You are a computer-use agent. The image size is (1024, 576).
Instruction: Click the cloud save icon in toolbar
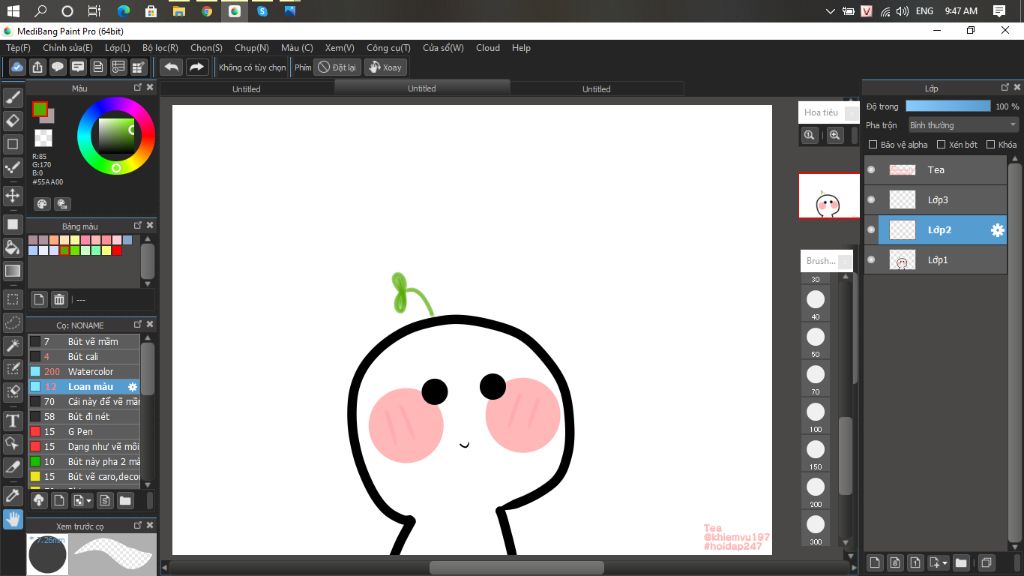click(x=17, y=67)
